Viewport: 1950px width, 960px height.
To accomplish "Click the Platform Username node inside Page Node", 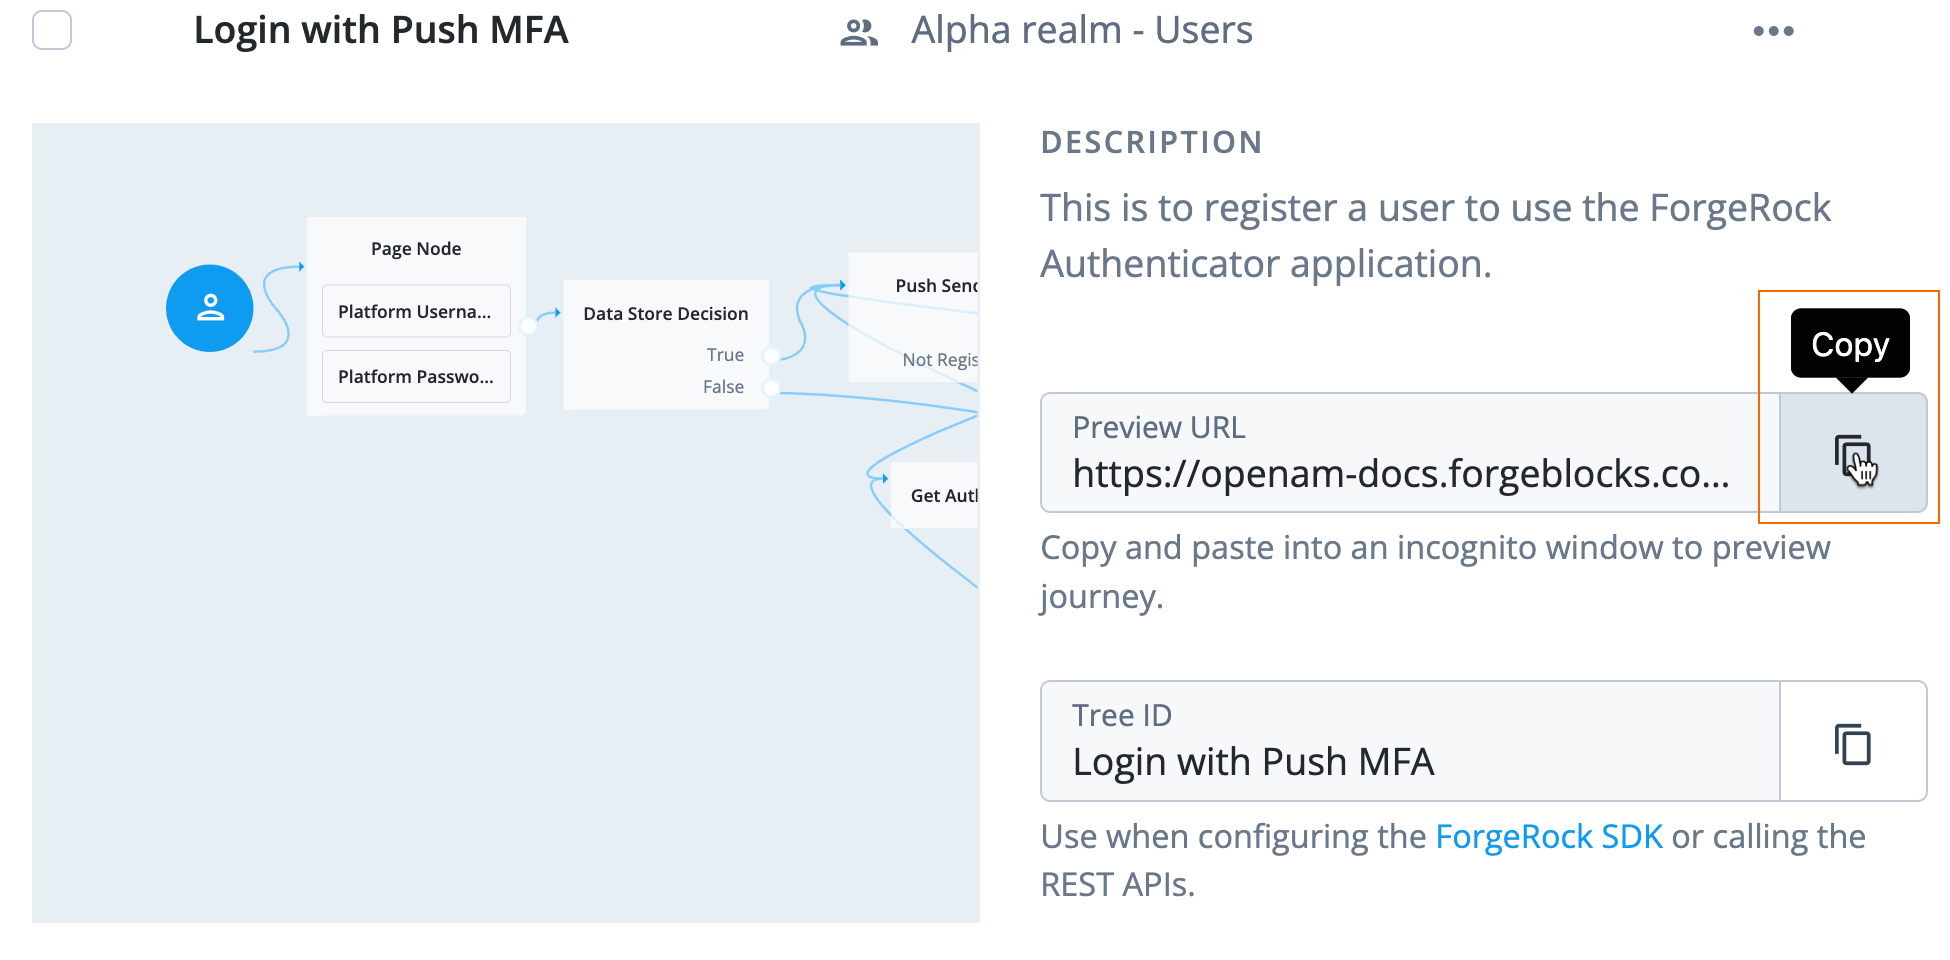I will tap(415, 311).
